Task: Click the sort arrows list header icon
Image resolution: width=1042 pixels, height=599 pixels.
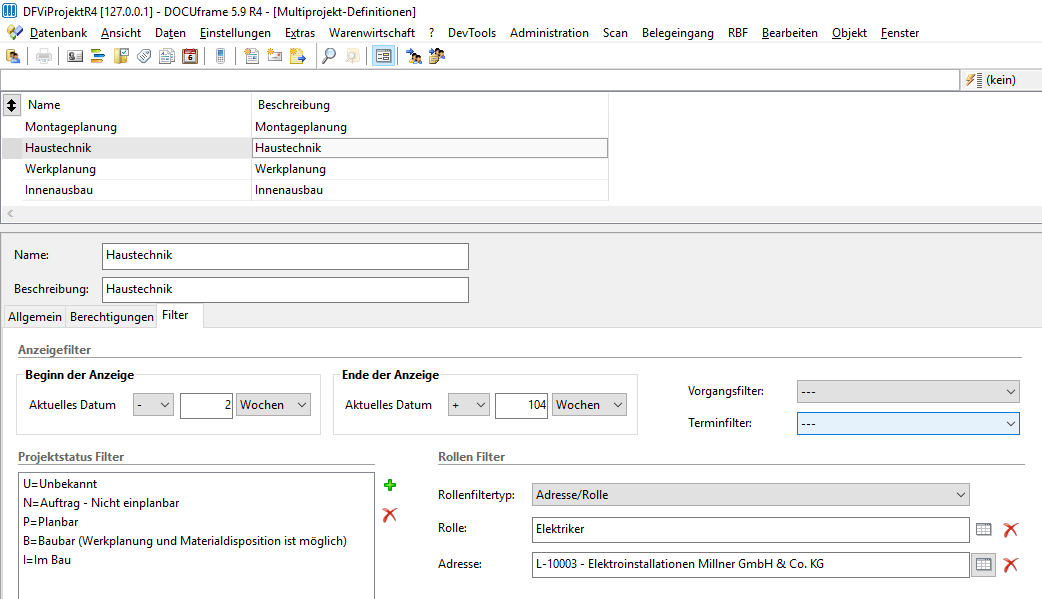Action: (x=11, y=105)
